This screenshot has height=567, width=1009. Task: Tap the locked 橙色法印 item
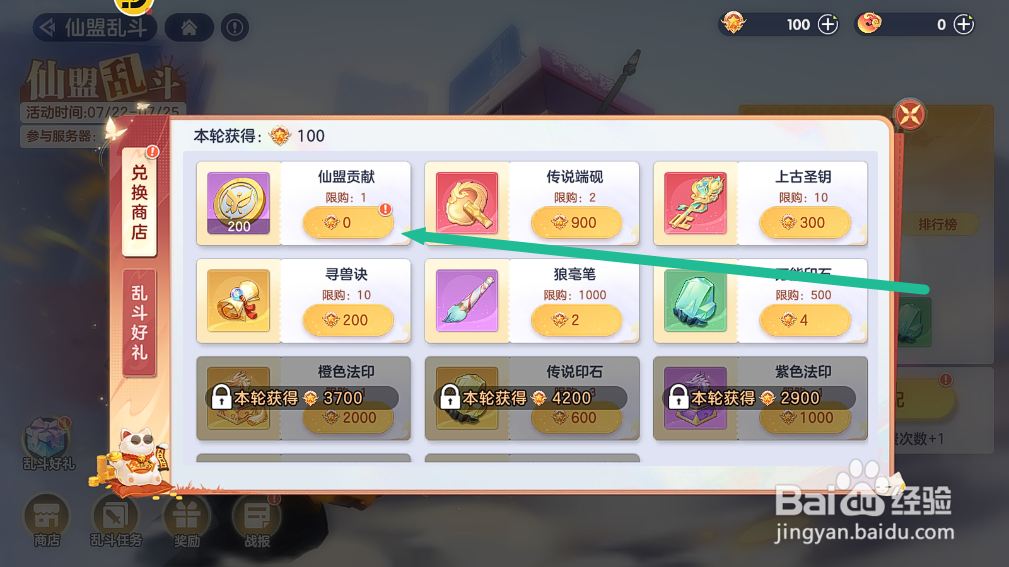tap(303, 398)
